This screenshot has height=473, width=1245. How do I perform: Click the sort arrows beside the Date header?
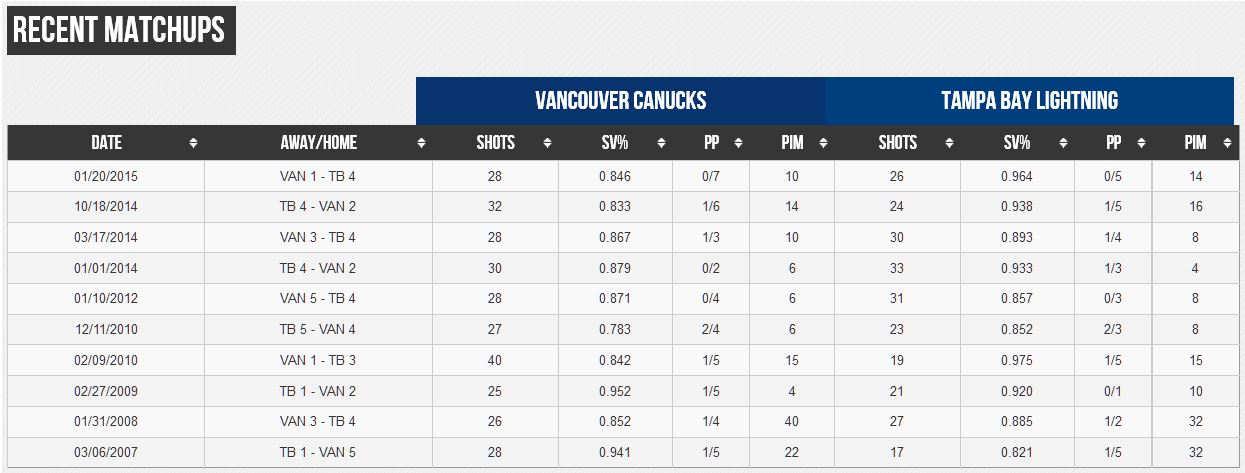point(193,143)
